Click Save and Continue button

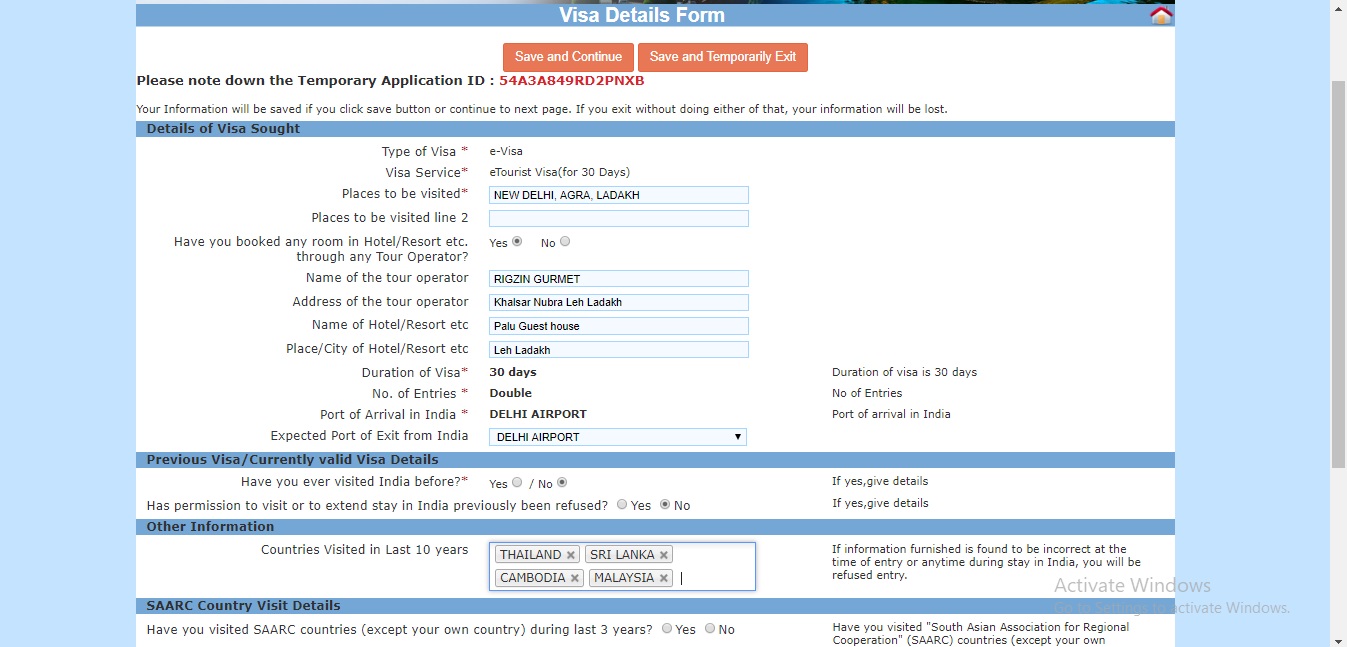[x=568, y=57]
